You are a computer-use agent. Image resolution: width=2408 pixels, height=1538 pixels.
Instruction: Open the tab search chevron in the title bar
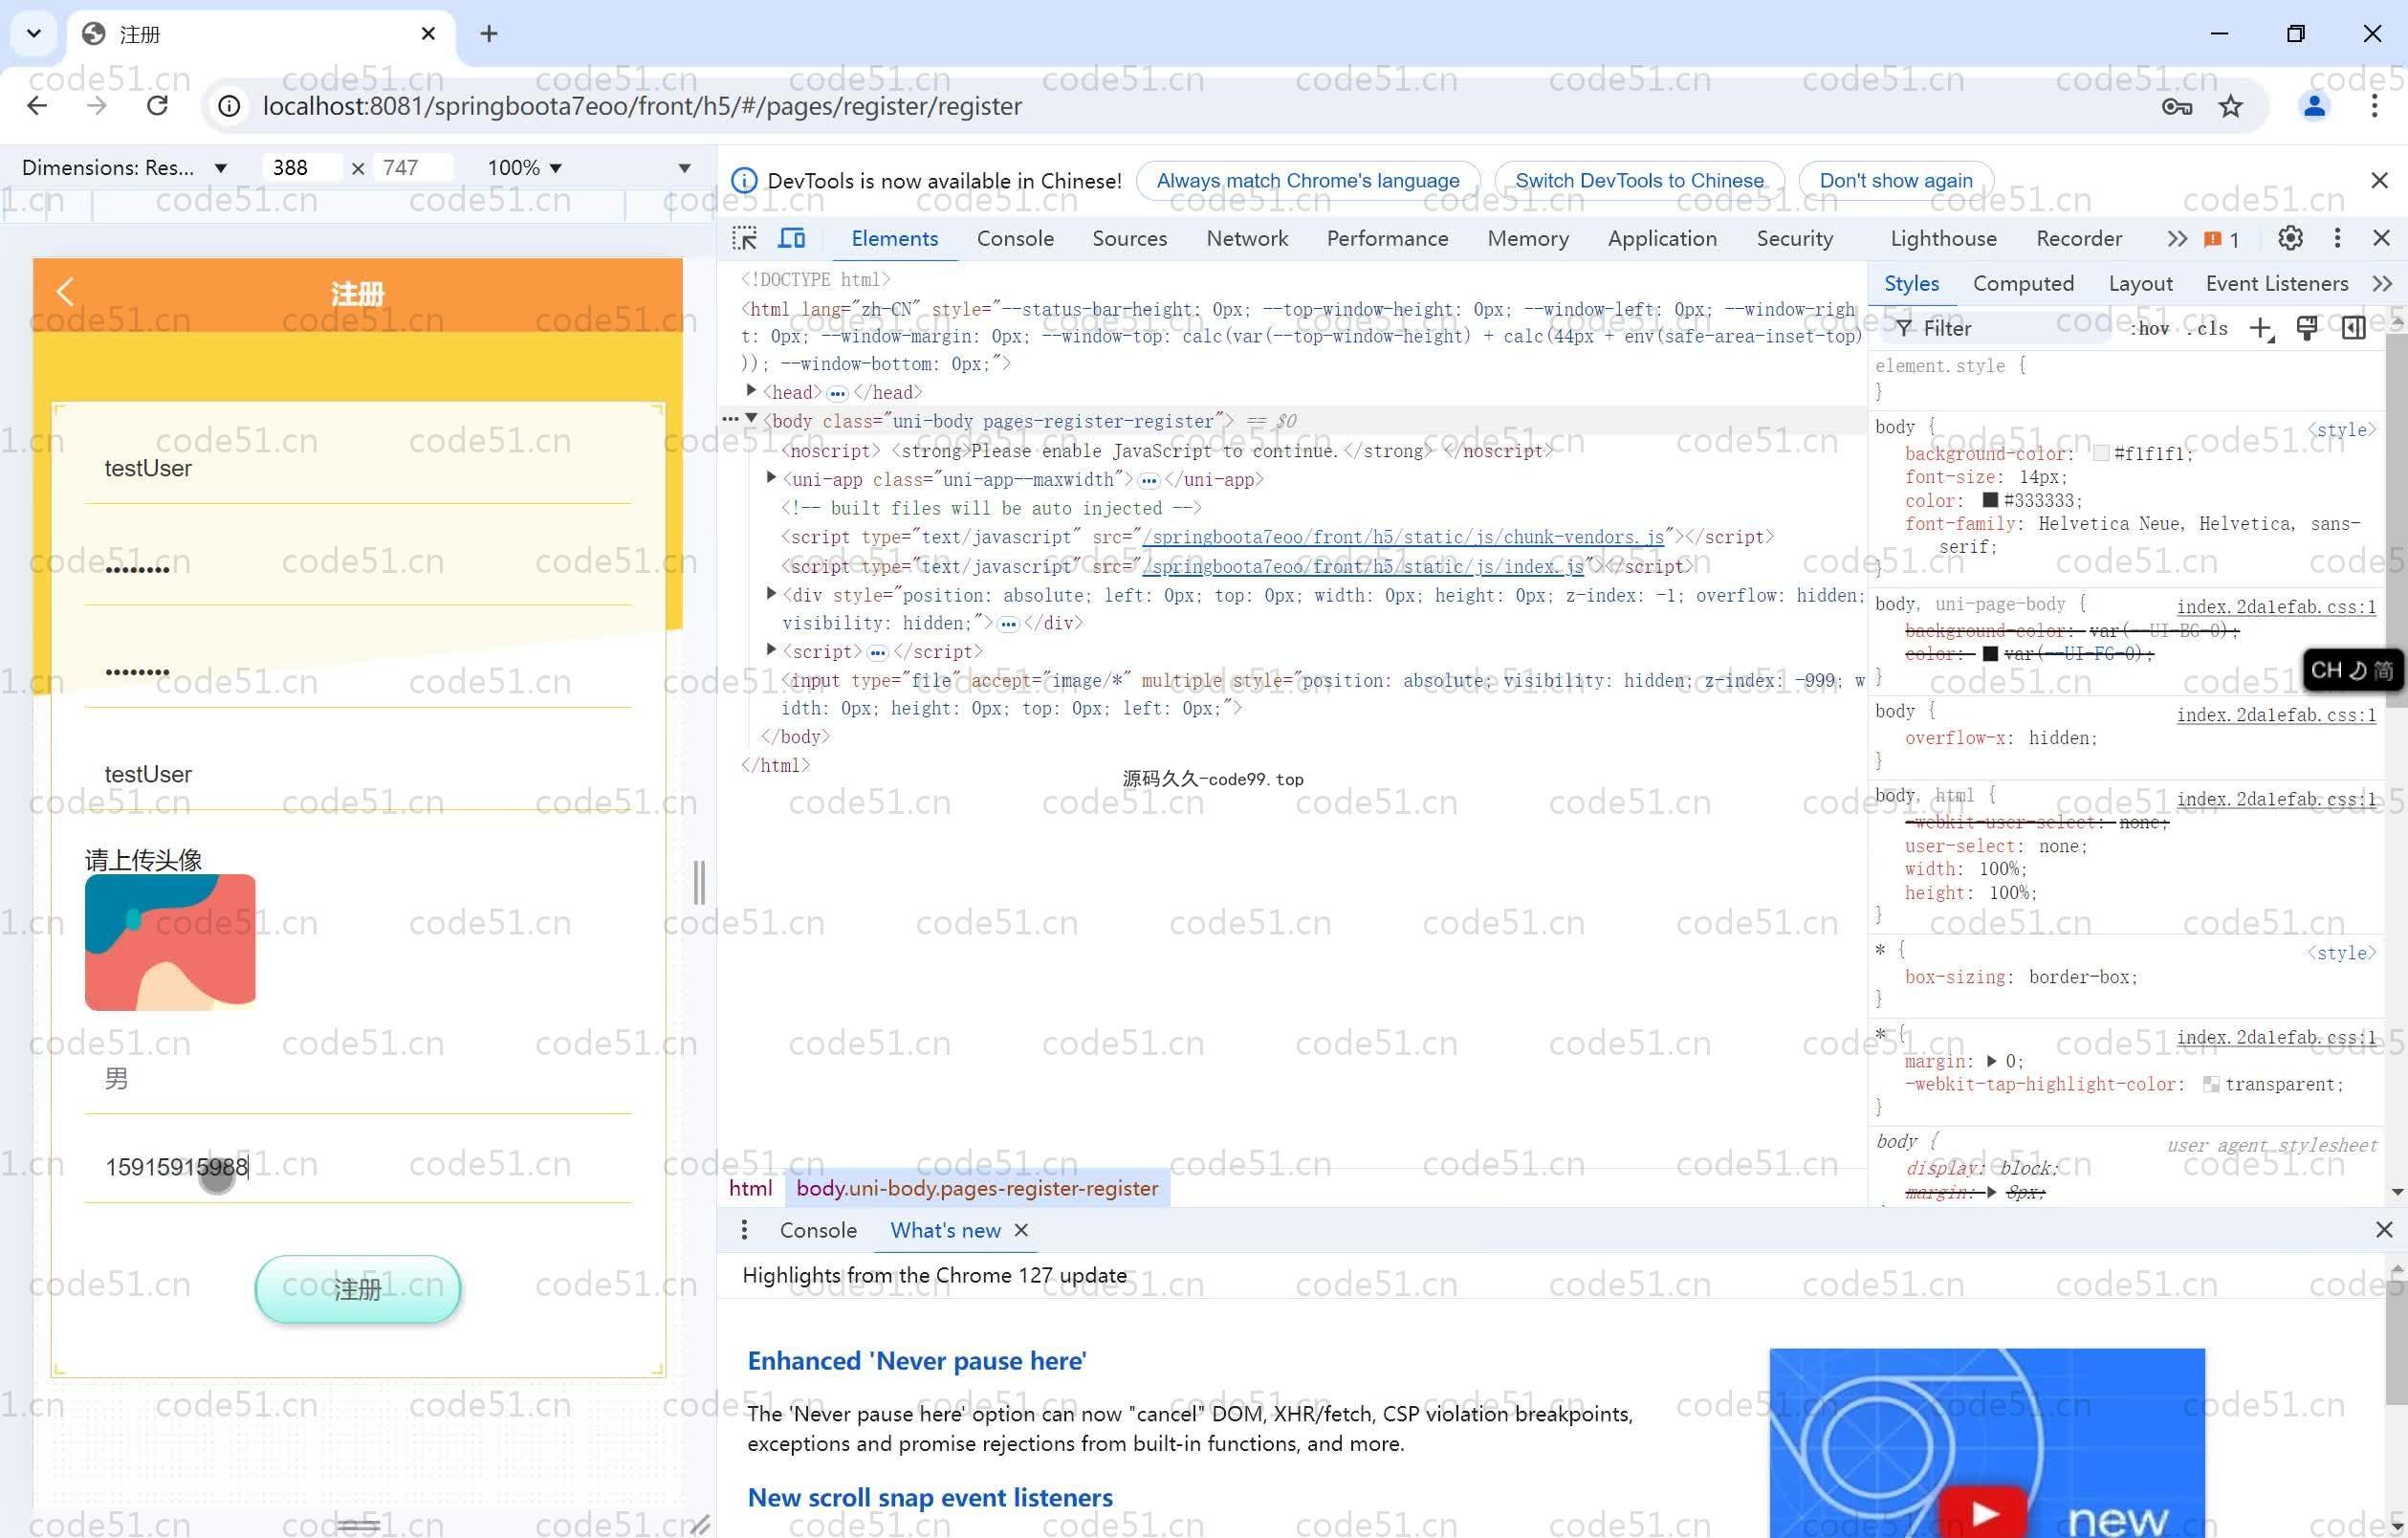(34, 34)
